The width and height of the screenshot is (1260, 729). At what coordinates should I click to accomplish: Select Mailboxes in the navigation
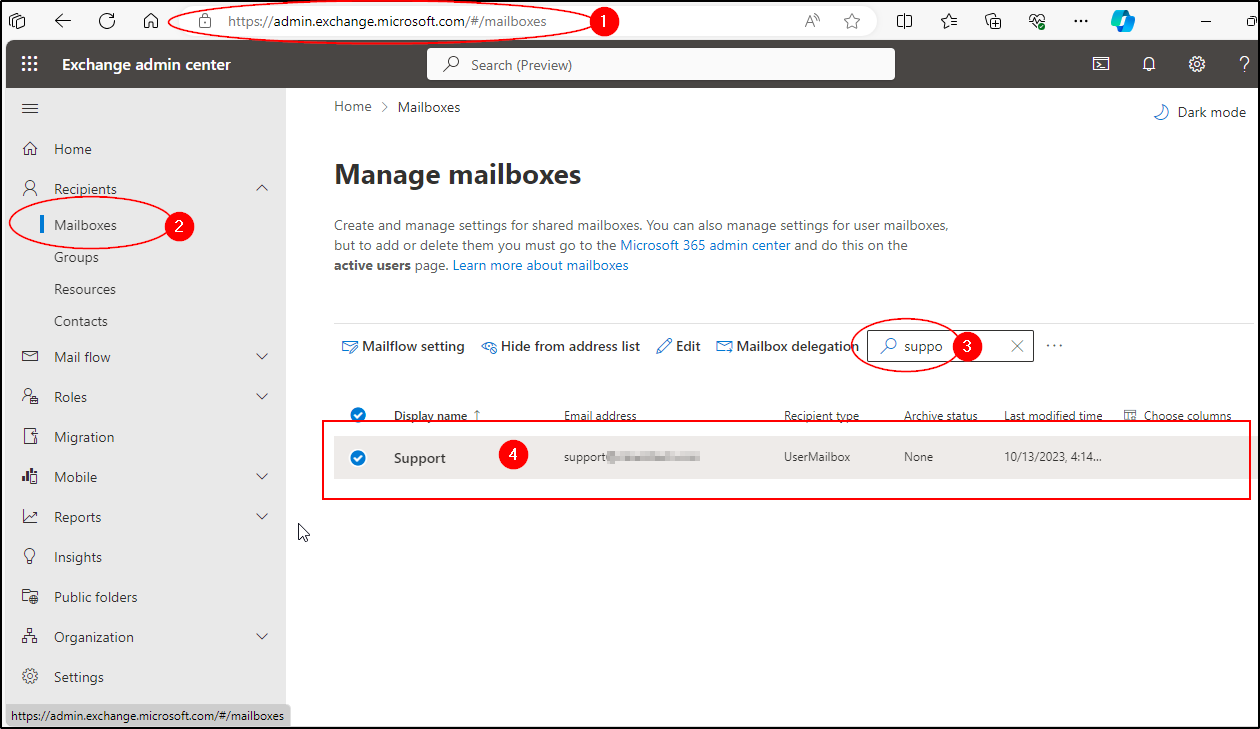[x=85, y=225]
